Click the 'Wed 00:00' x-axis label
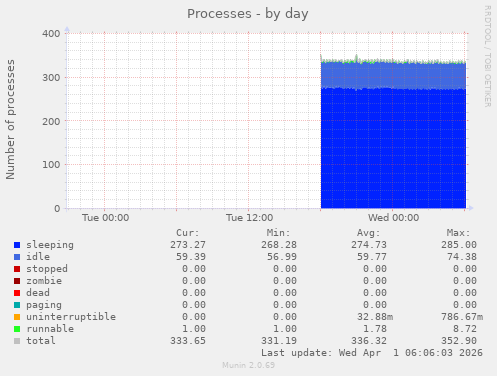The image size is (497, 376). tap(393, 218)
